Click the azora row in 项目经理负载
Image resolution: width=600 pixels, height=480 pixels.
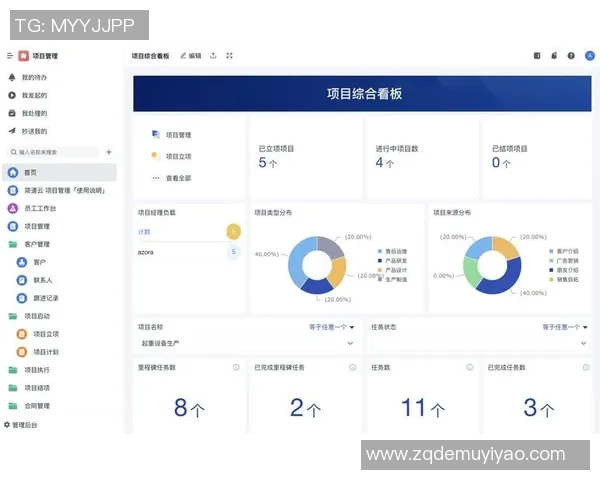189,252
